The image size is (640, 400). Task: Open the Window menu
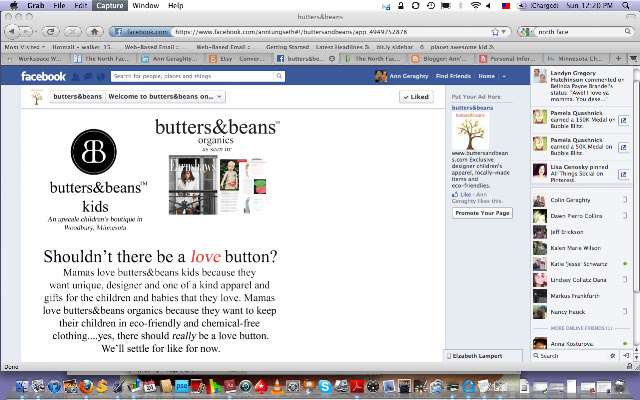point(146,5)
